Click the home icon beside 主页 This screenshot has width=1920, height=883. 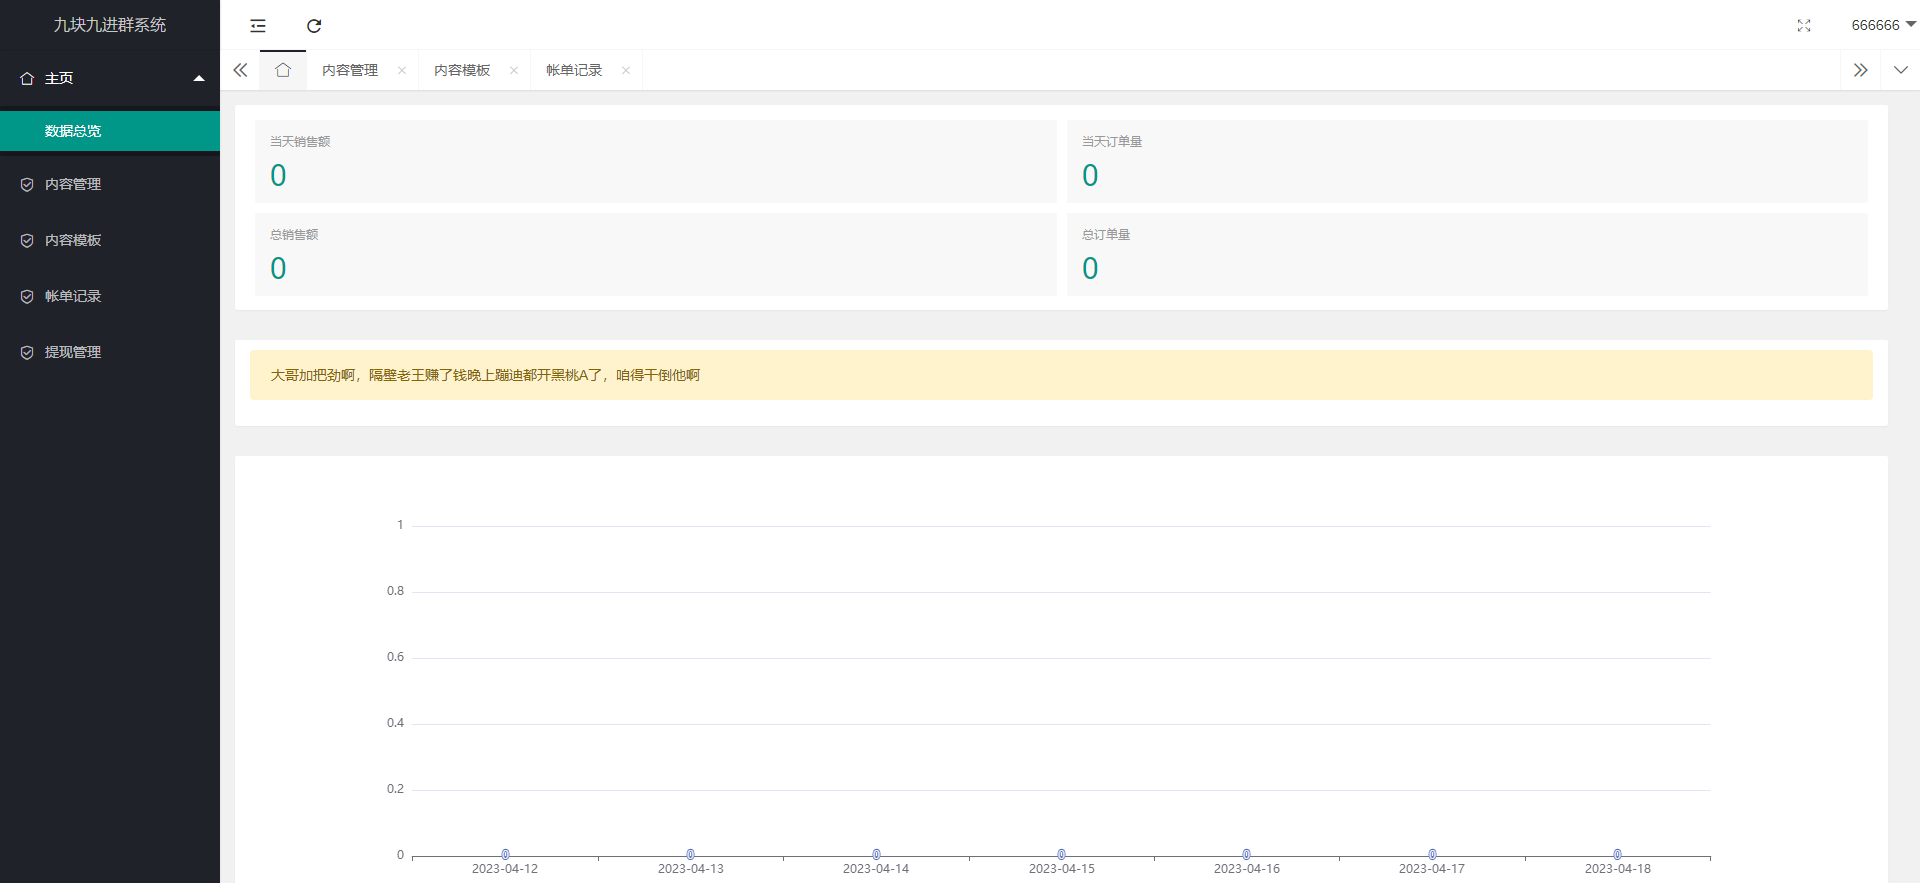click(x=27, y=78)
